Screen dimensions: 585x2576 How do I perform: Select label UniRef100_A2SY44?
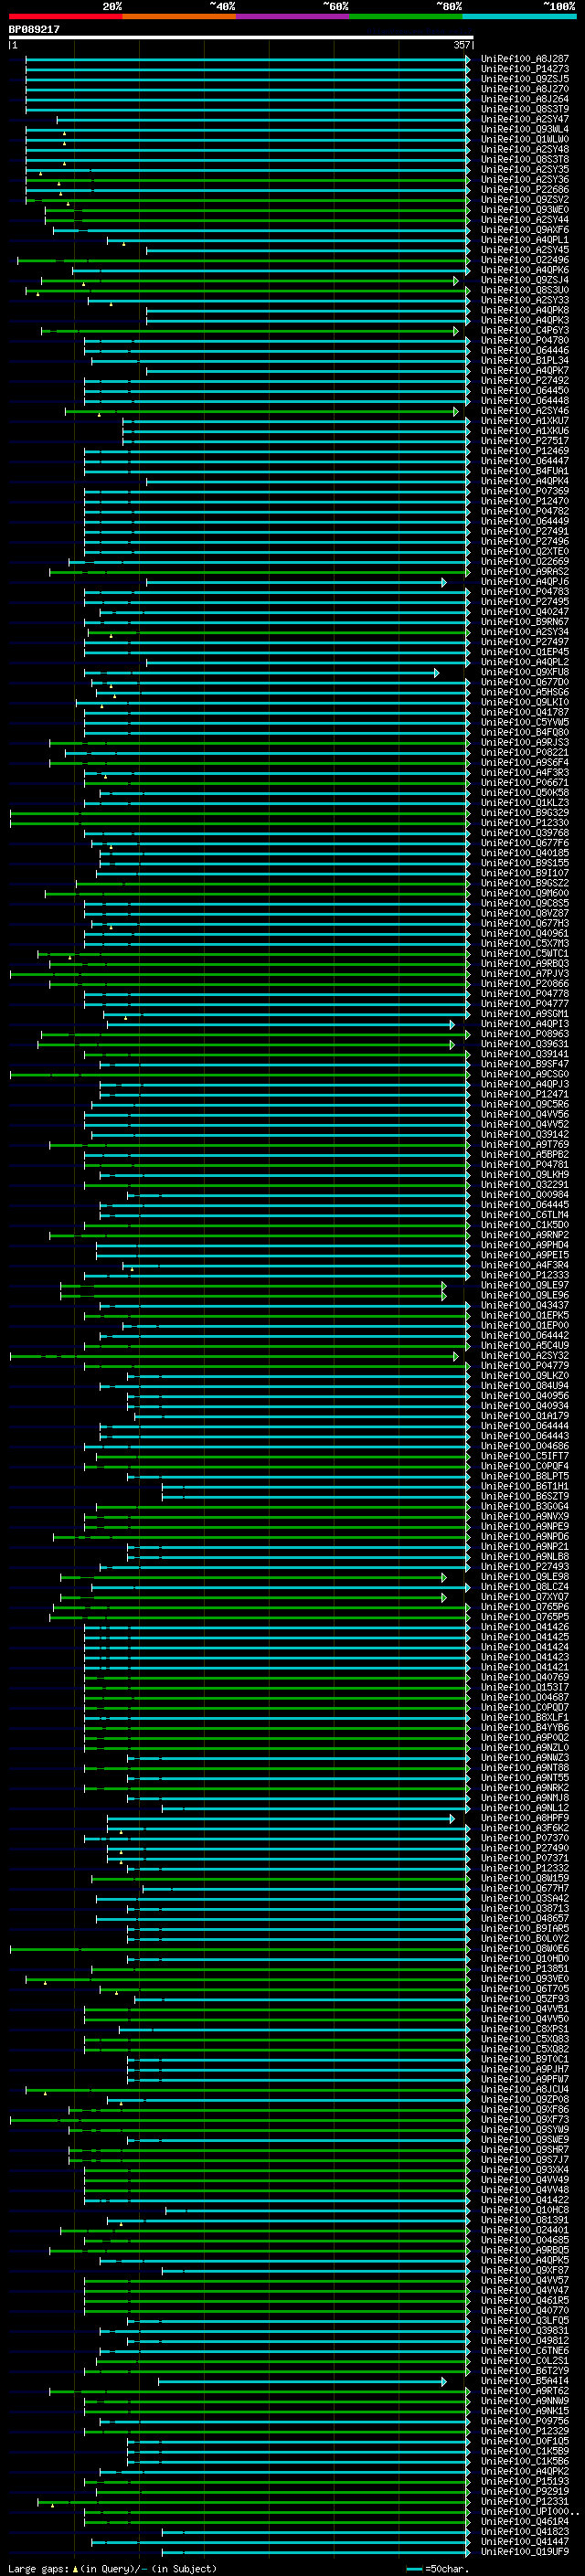pyautogui.click(x=525, y=220)
